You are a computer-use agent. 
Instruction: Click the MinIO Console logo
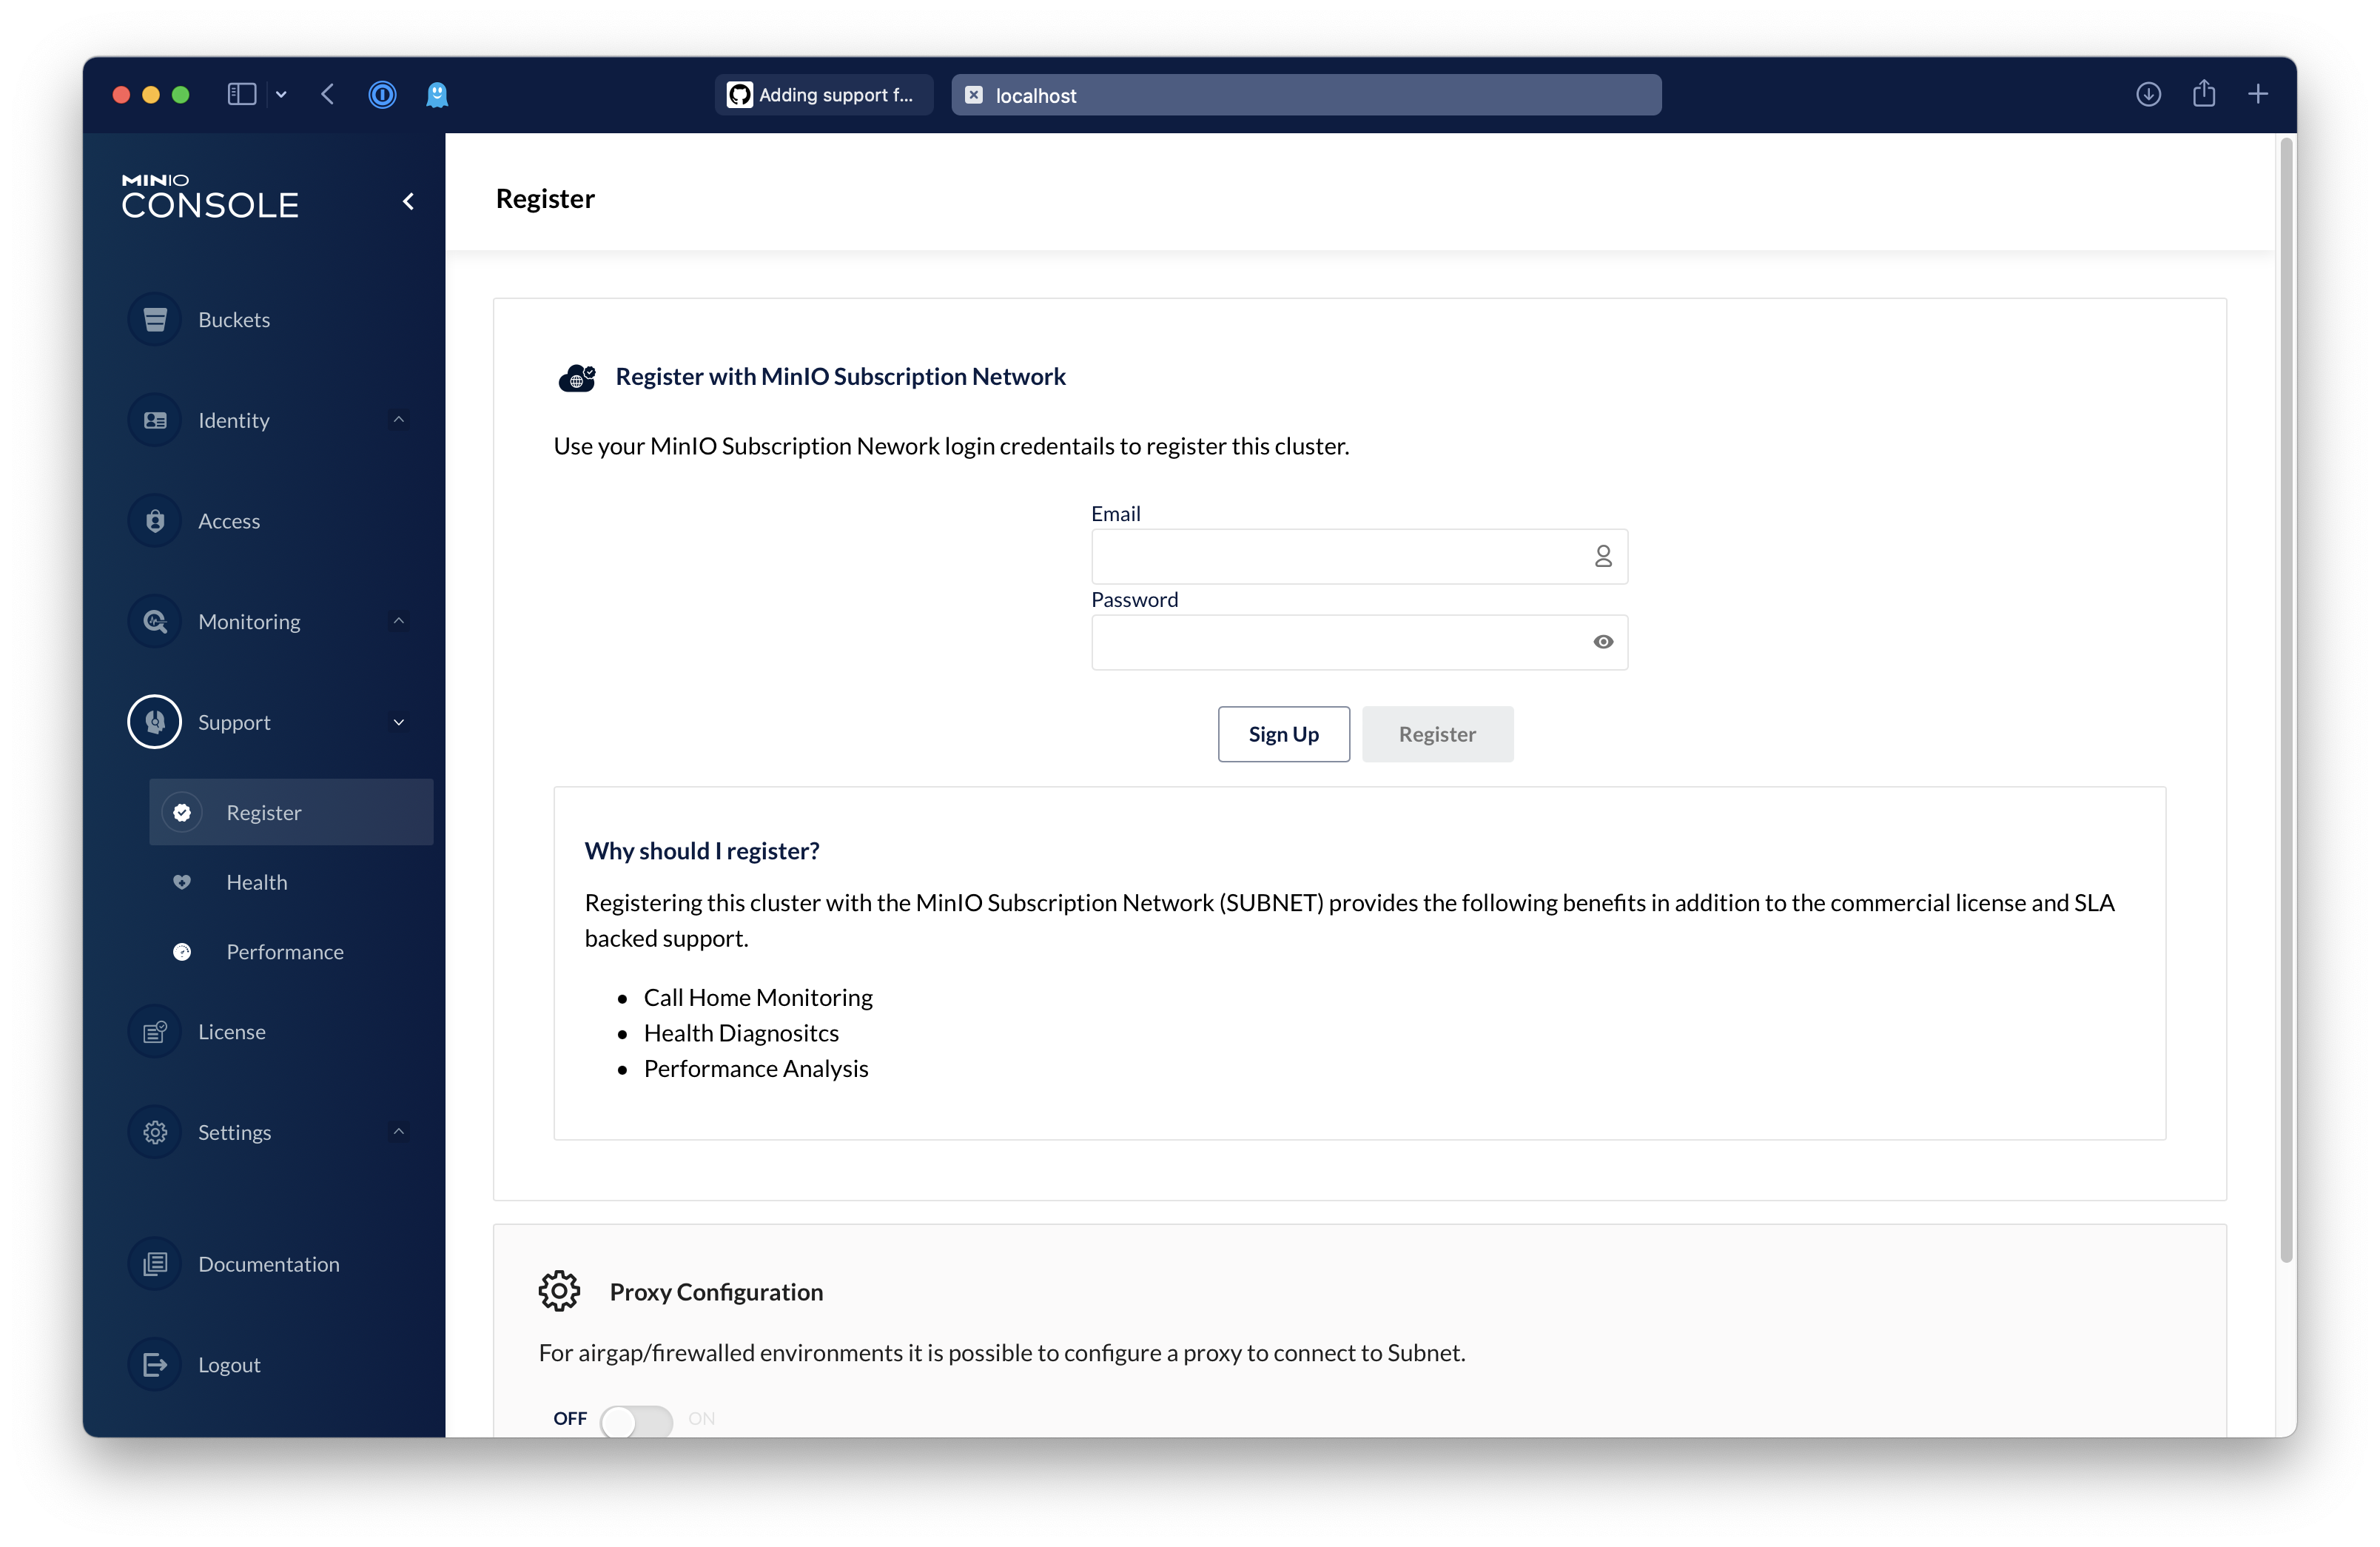pyautogui.click(x=210, y=196)
